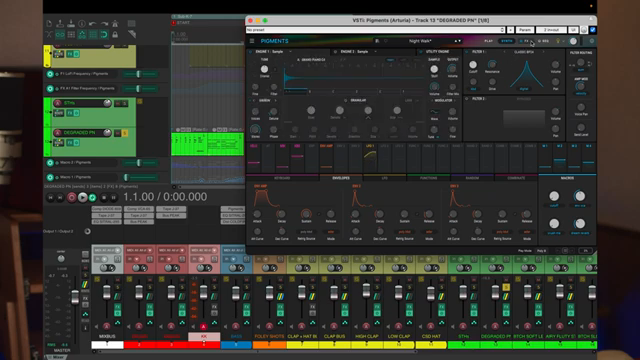The height and width of the screenshot is (360, 640).
Task: Switch to Pigments SYNTH view
Action: point(507,41)
